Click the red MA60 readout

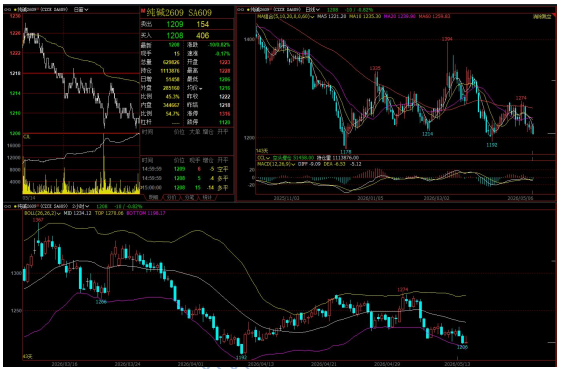(x=435, y=17)
